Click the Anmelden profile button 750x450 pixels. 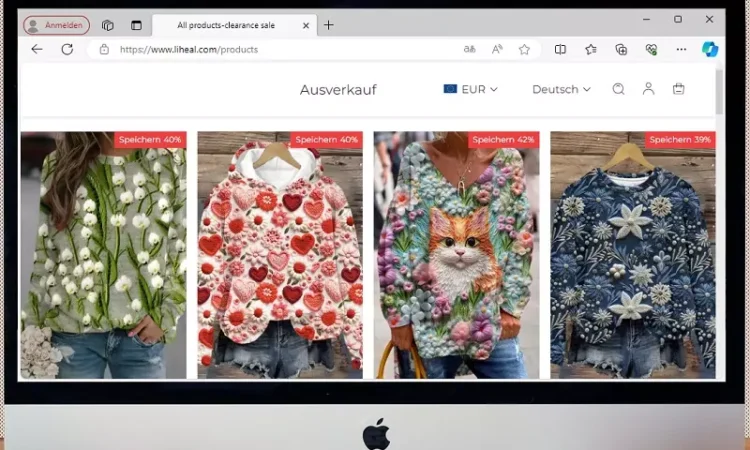[56, 25]
